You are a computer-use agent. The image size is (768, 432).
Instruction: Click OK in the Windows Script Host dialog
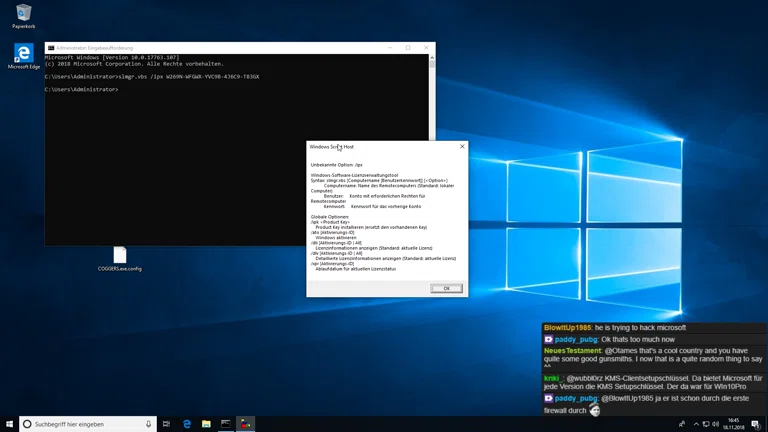446,288
